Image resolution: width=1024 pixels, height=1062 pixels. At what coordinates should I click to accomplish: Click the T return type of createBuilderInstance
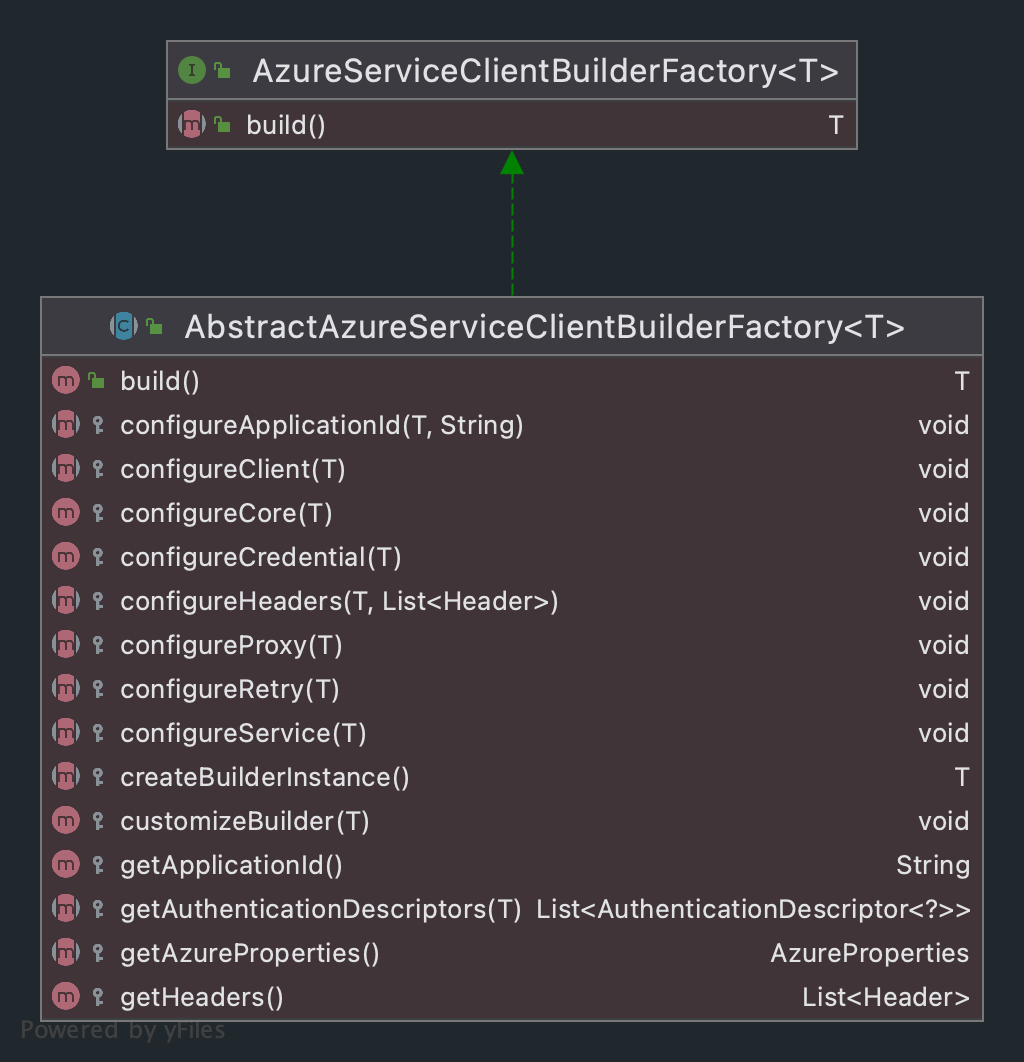click(x=962, y=778)
